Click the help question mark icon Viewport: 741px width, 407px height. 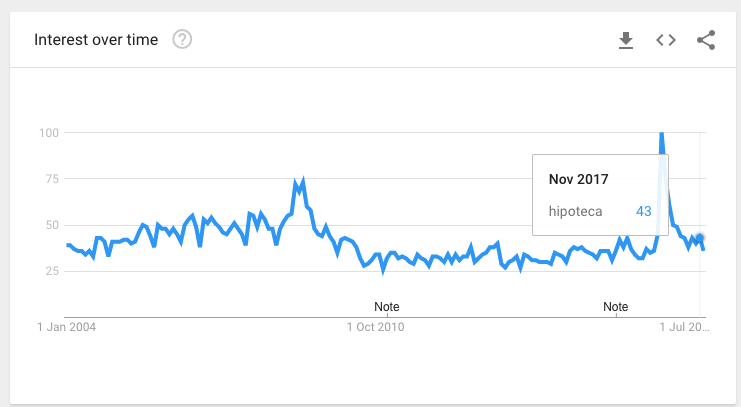pos(182,40)
